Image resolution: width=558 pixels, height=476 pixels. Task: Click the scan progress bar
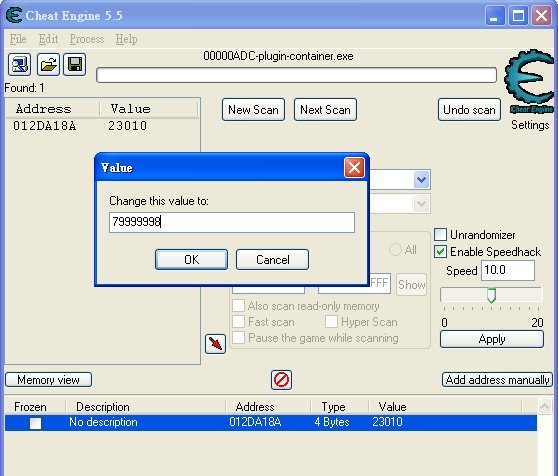(x=296, y=75)
